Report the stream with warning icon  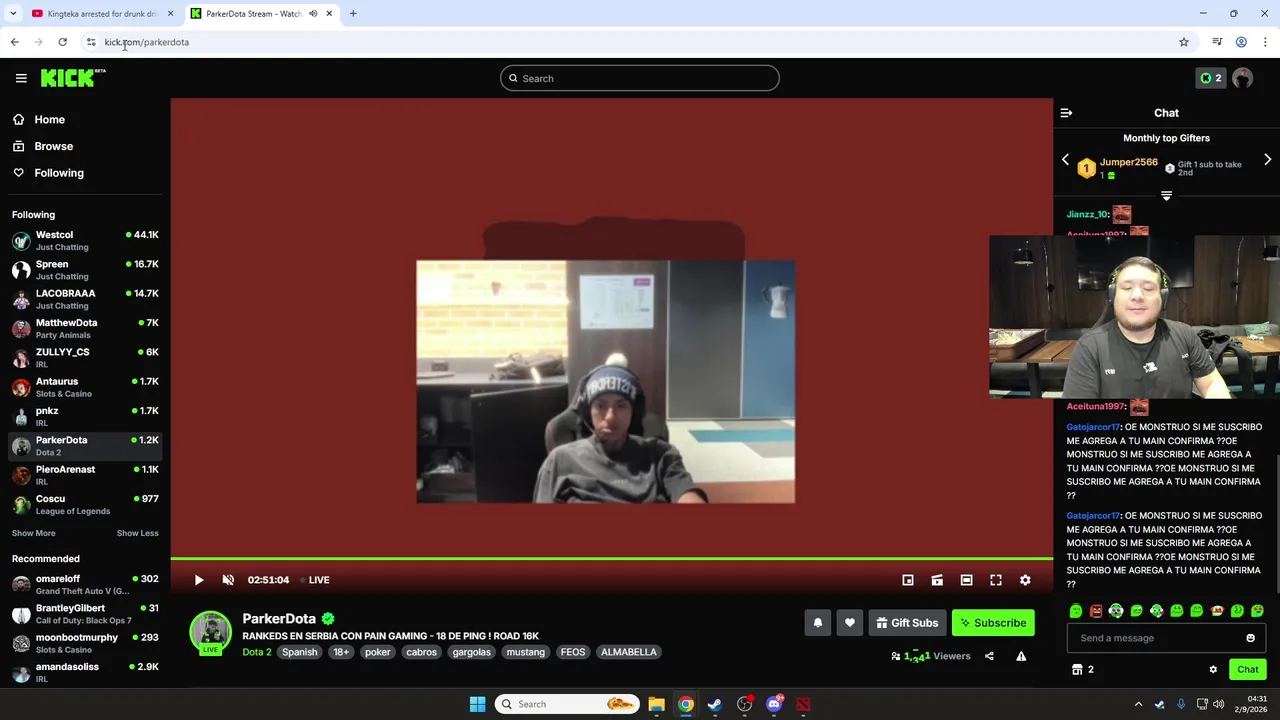pyautogui.click(x=1021, y=656)
